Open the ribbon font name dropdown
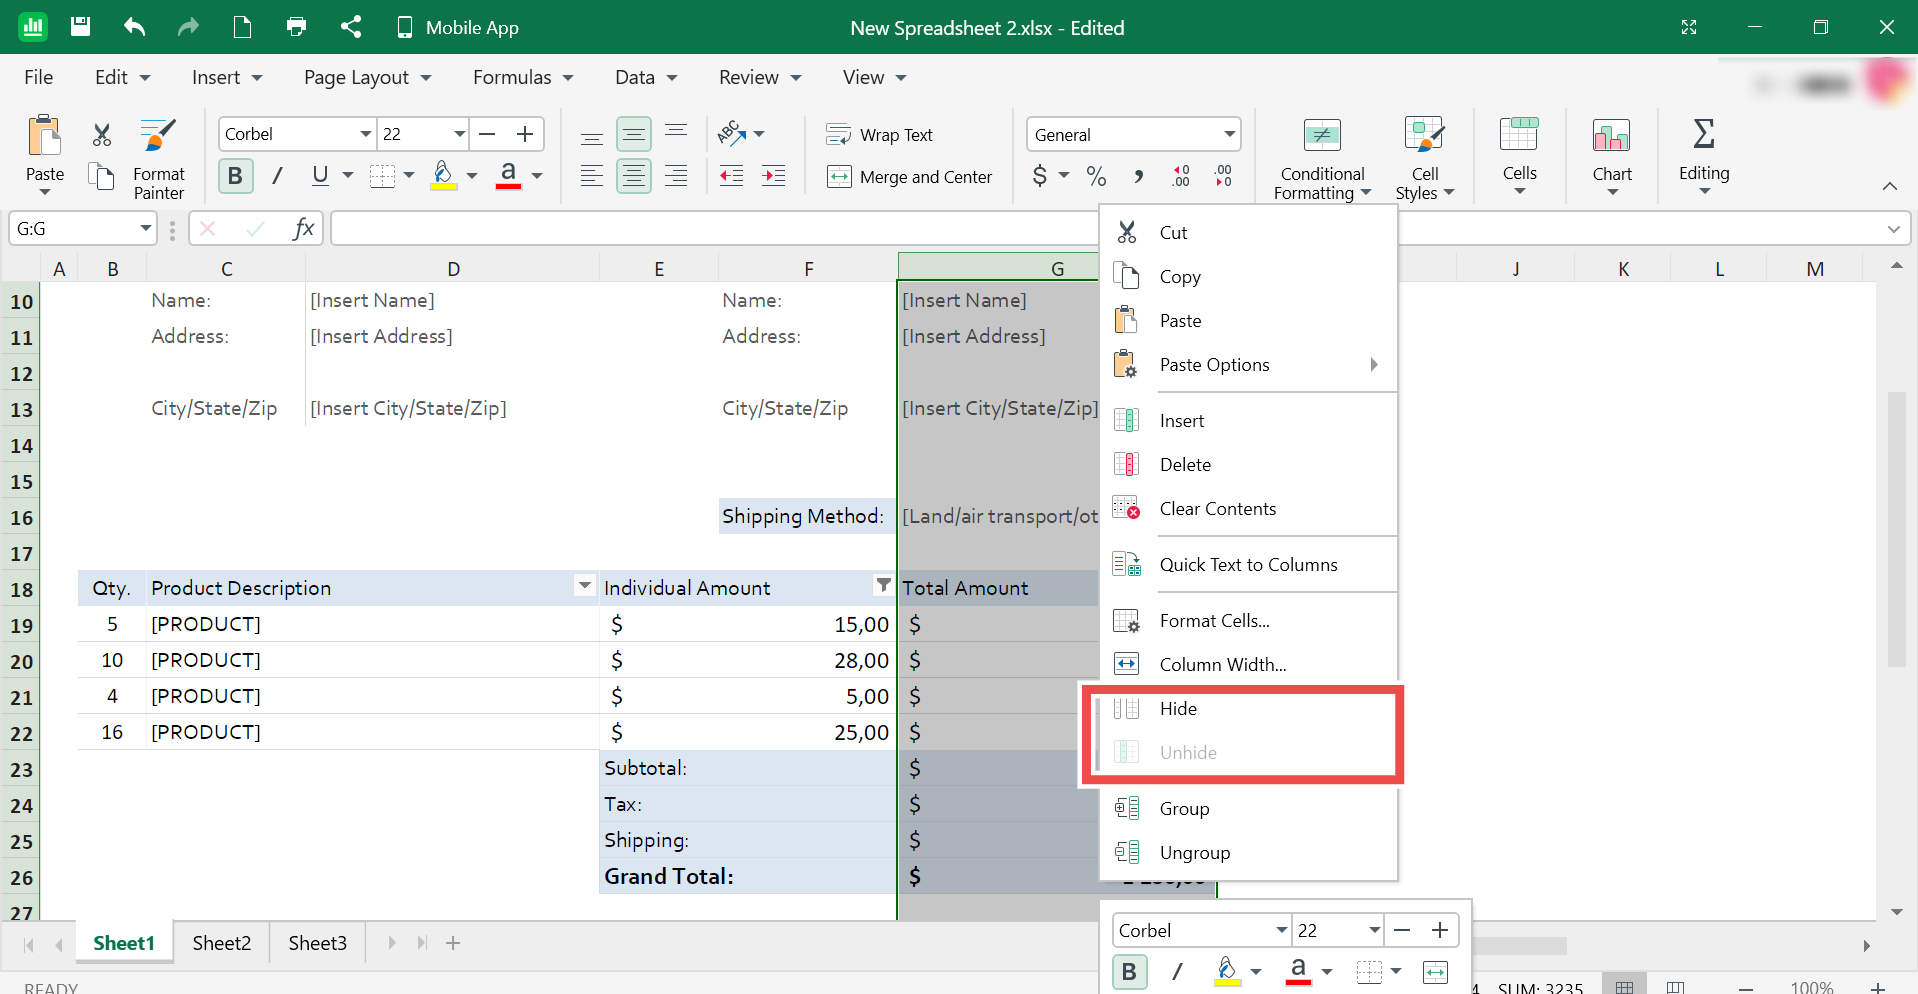 coord(366,134)
